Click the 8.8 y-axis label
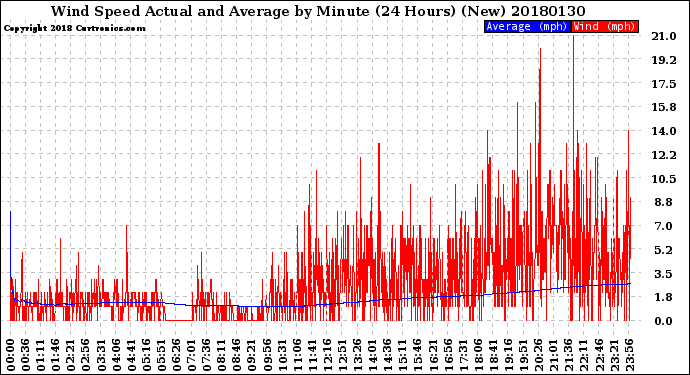 [664, 202]
